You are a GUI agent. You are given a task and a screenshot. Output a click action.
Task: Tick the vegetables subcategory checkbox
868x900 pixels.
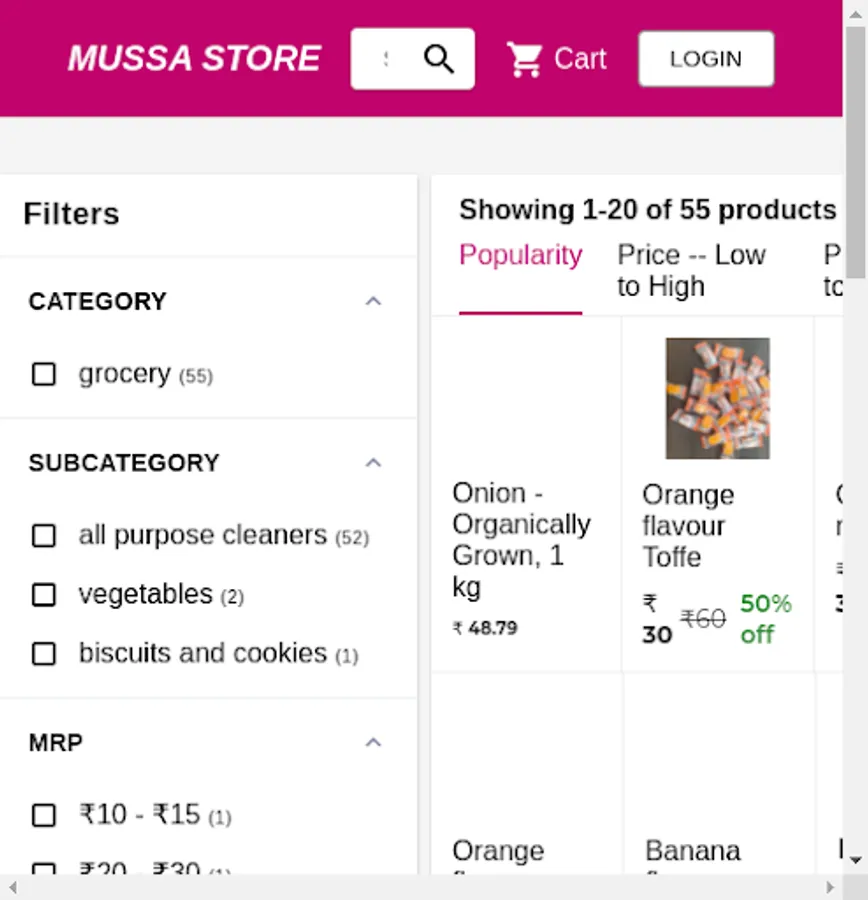pos(44,595)
